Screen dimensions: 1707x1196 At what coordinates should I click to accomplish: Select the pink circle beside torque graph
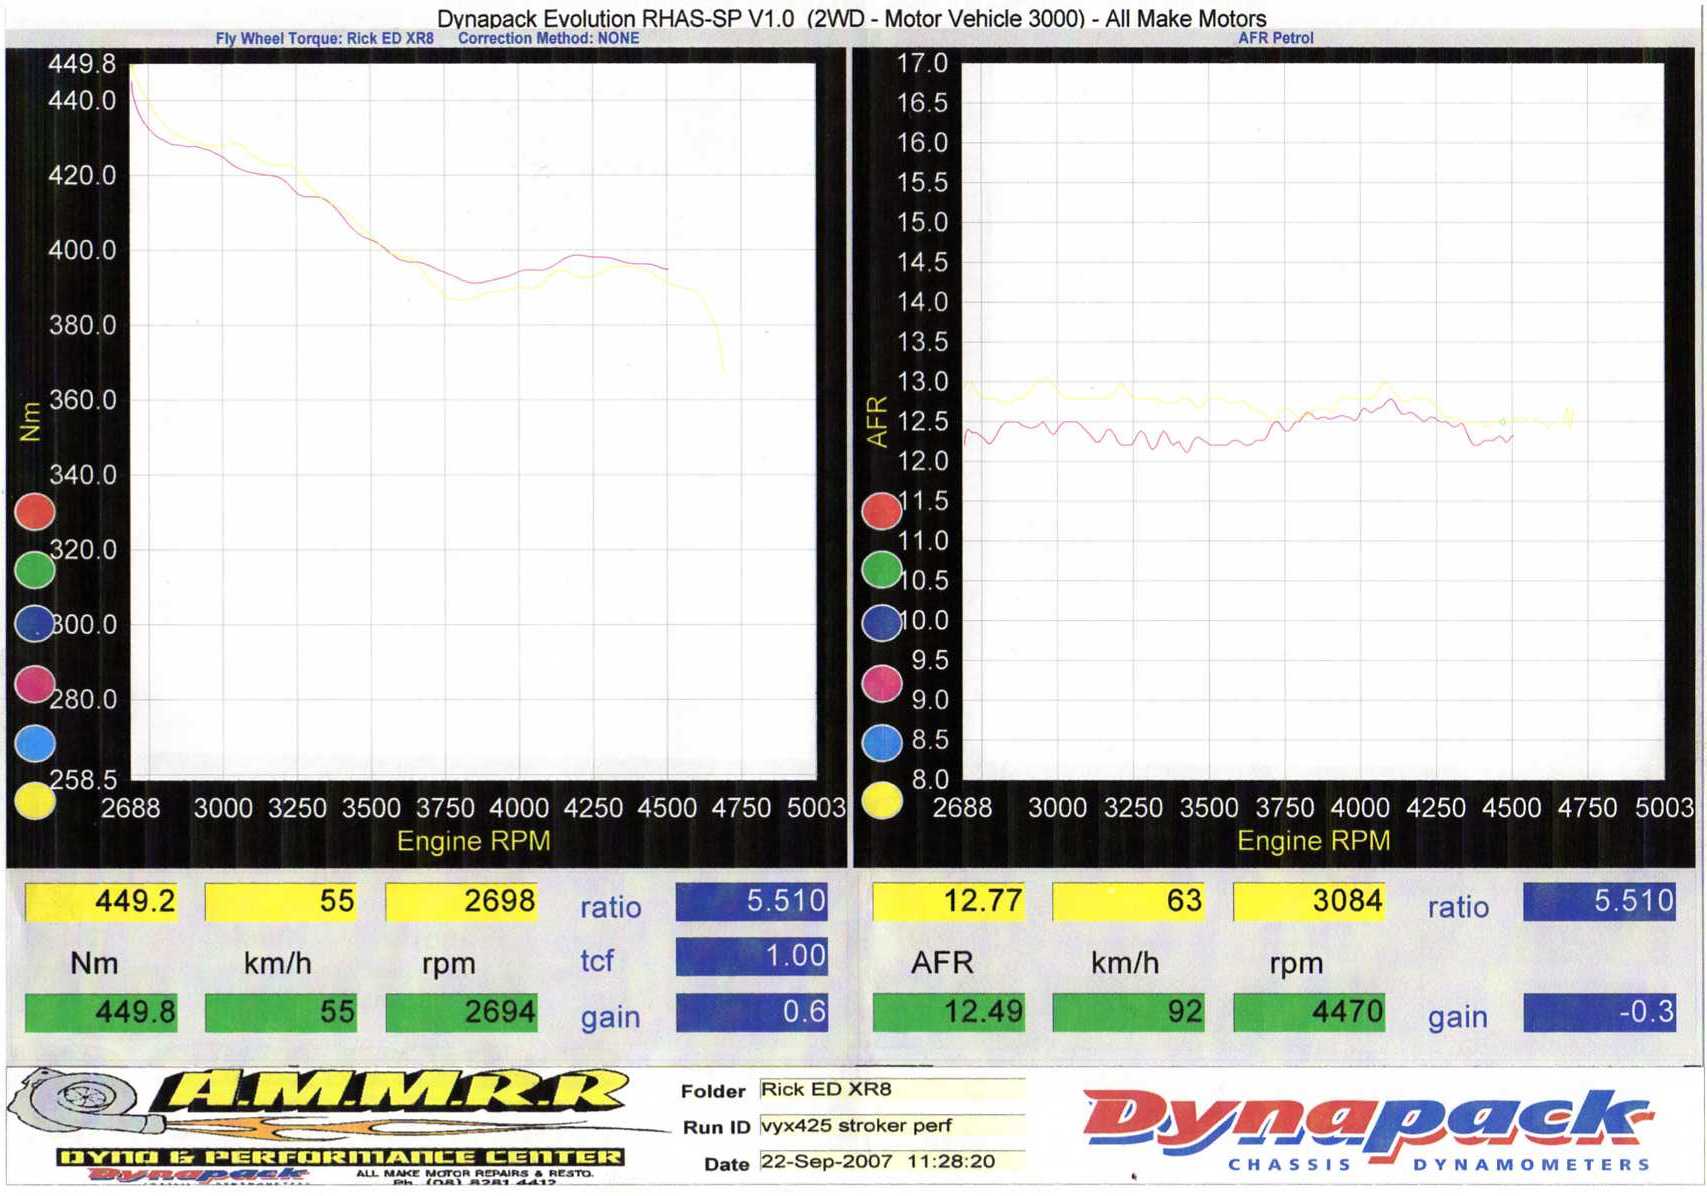35,684
